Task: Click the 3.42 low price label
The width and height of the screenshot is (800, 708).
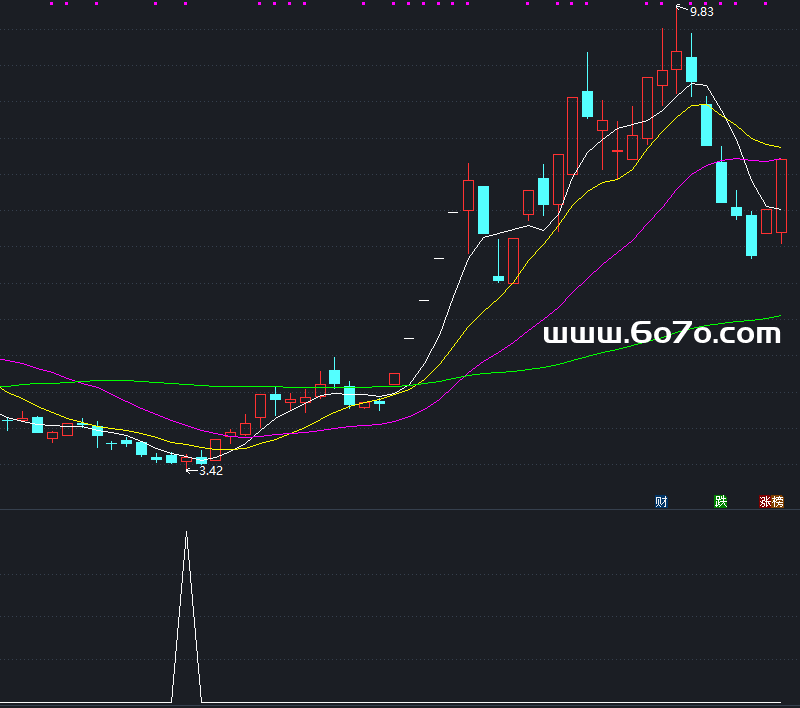Action: (210, 470)
